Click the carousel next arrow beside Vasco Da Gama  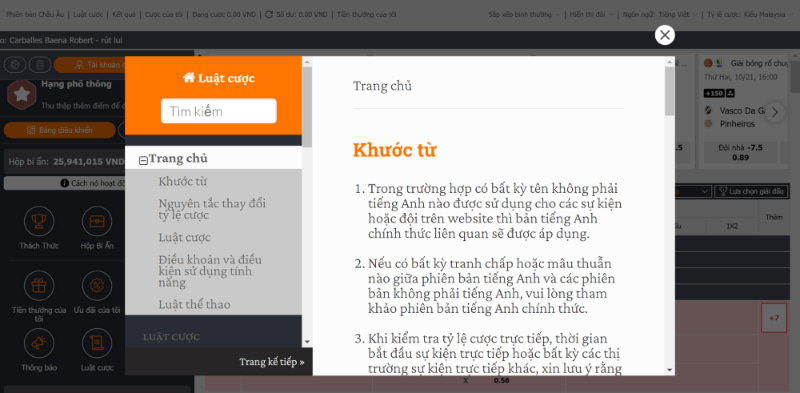[x=774, y=112]
